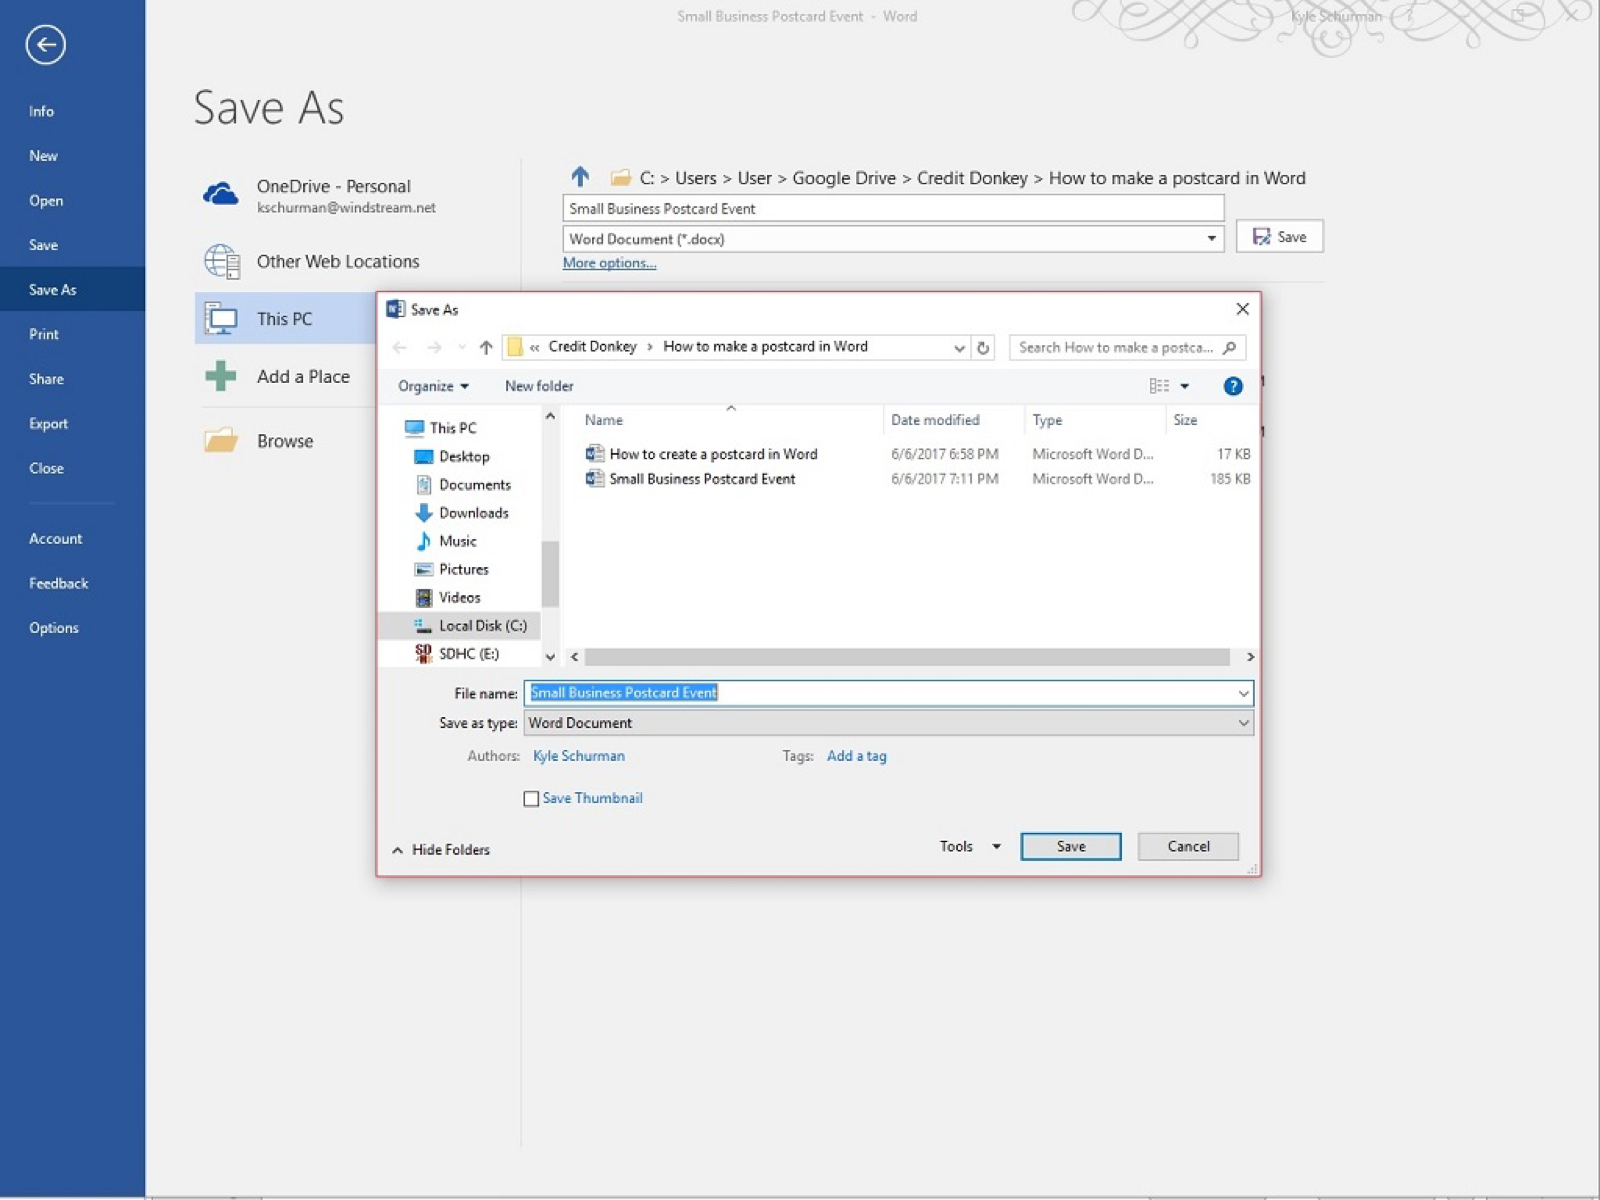Viewport: 1600px width, 1200px height.
Task: Open the Tools dropdown menu
Action: (x=969, y=846)
